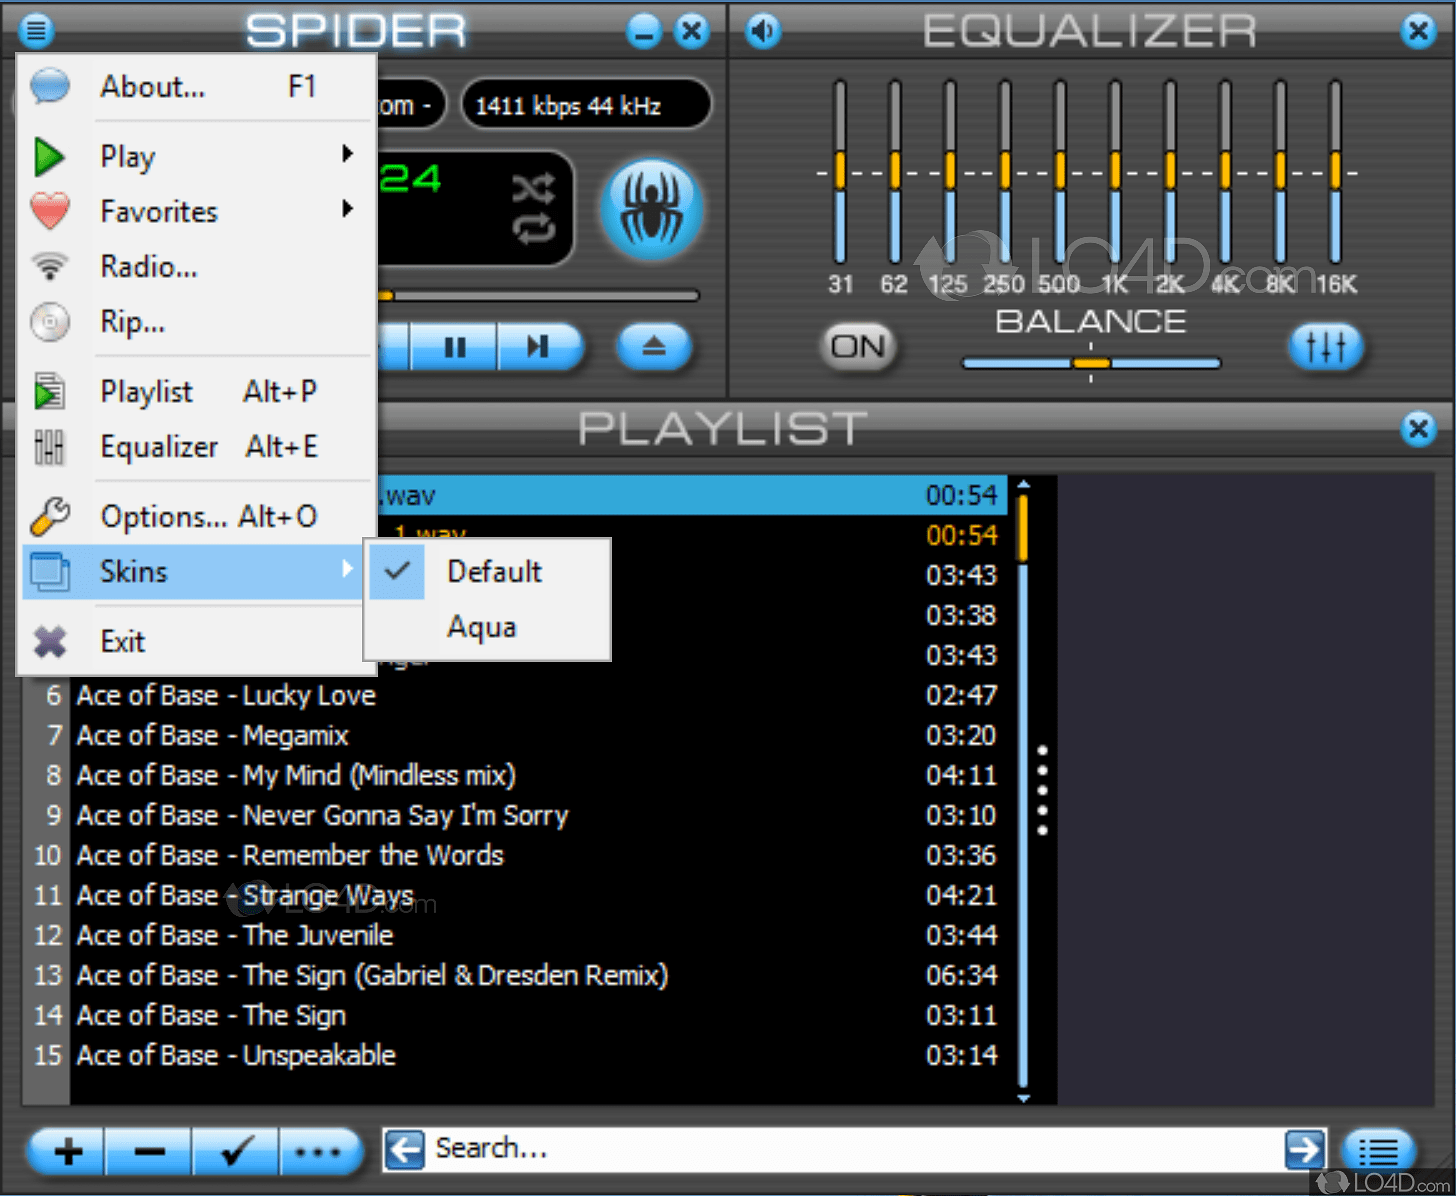Adjust the 16K equalizer band slider
This screenshot has width=1456, height=1196.
[x=1335, y=172]
